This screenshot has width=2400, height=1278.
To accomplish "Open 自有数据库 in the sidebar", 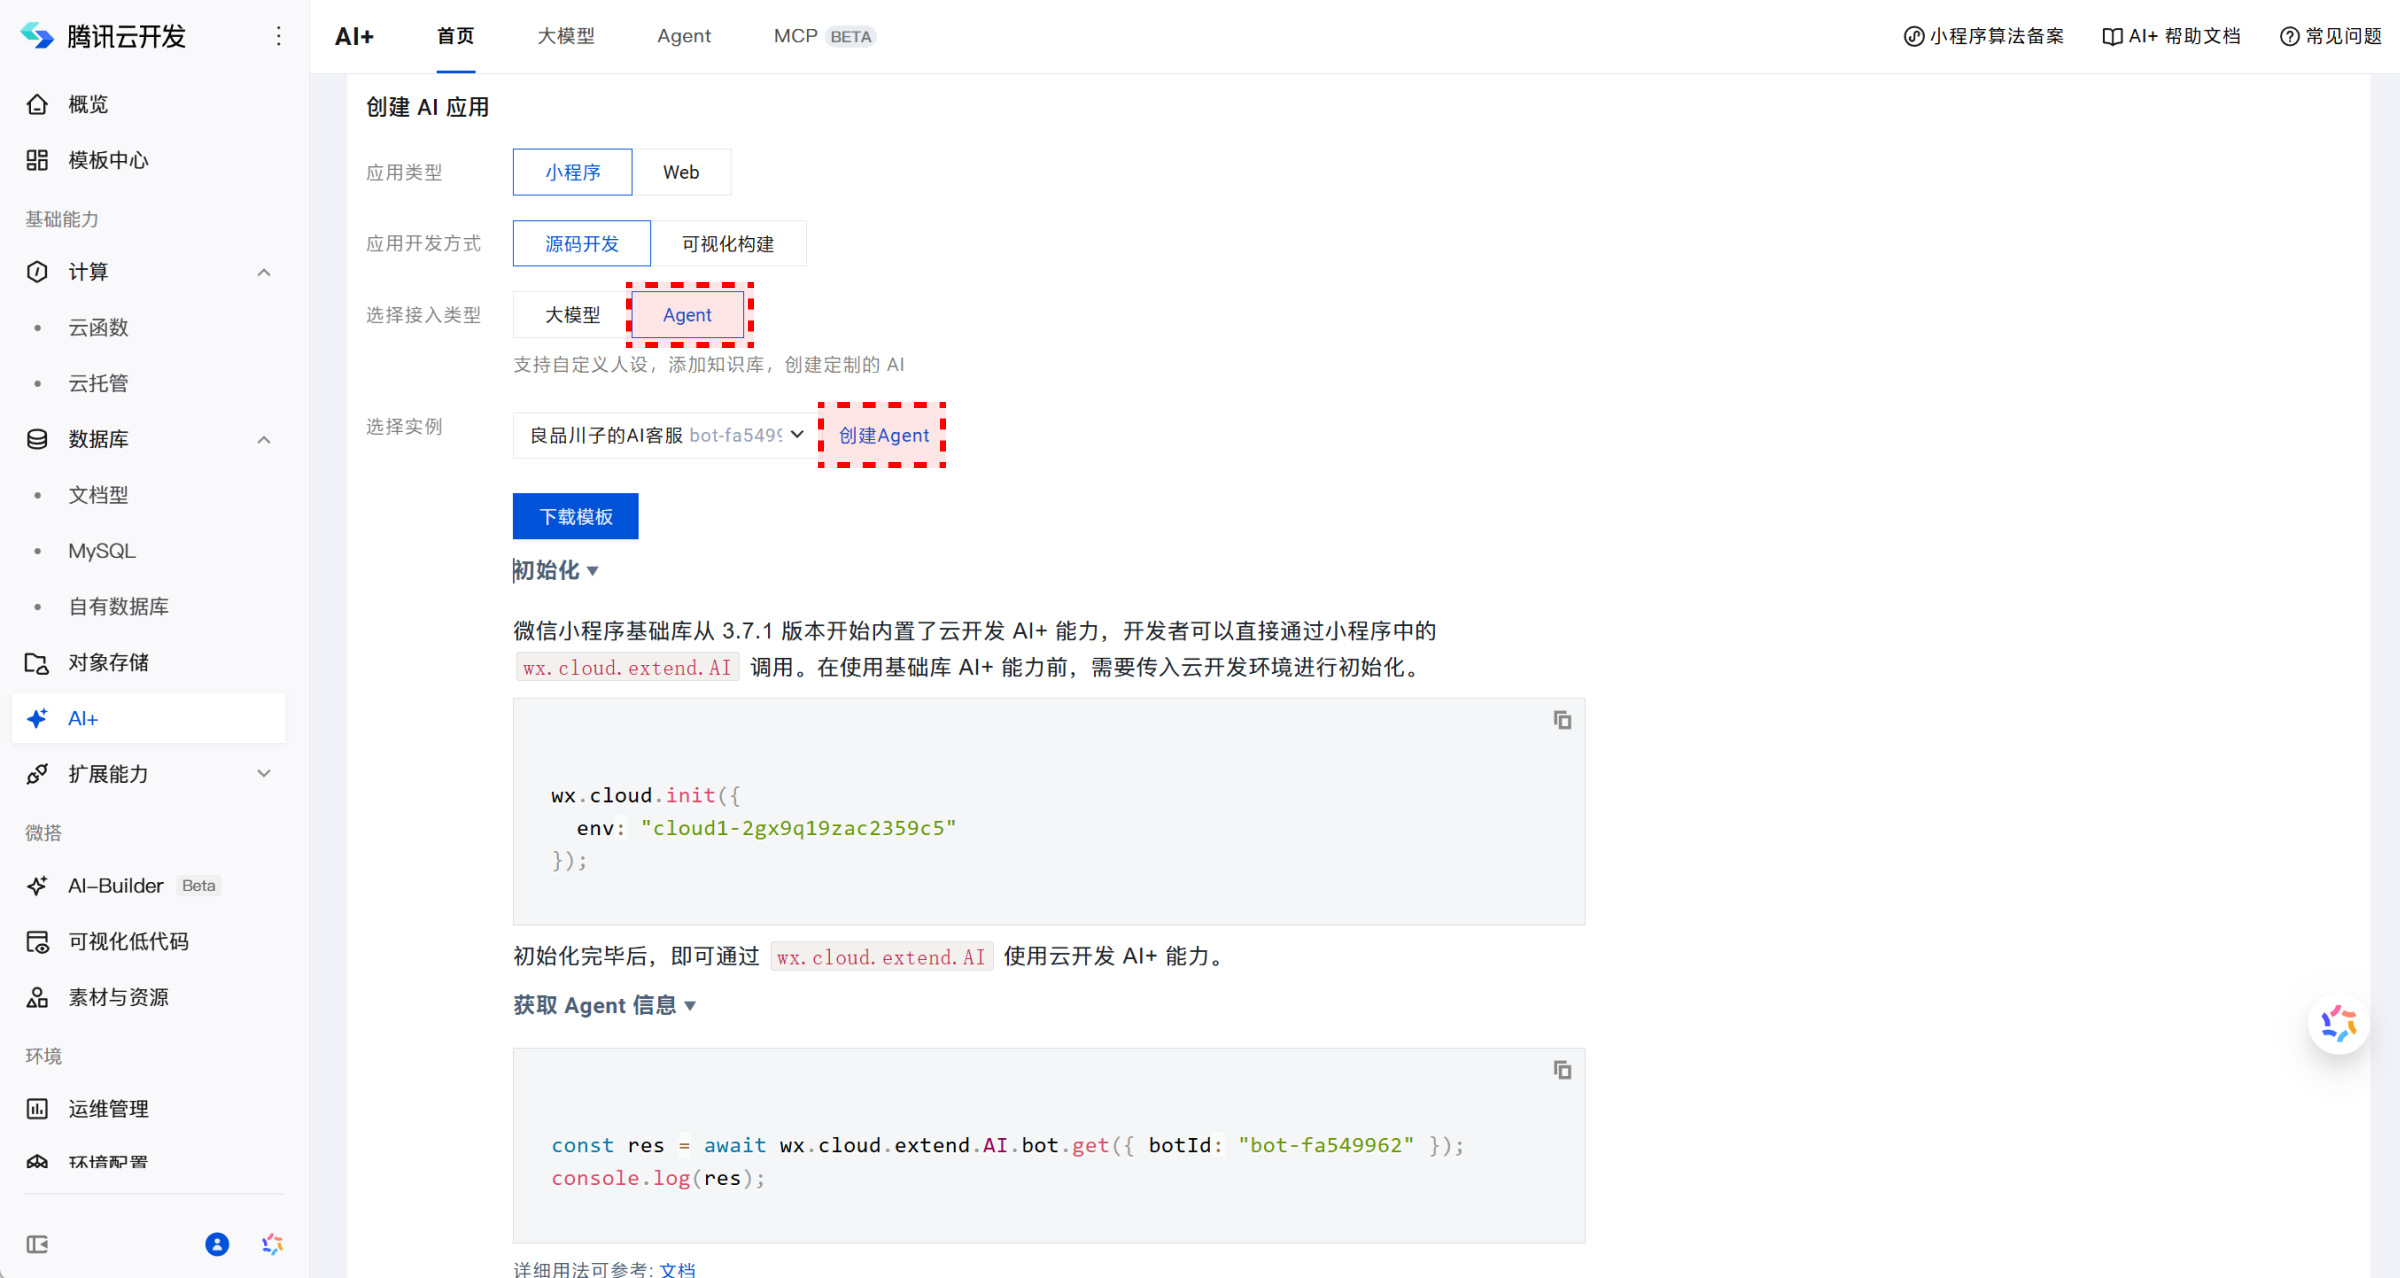I will click(x=118, y=607).
